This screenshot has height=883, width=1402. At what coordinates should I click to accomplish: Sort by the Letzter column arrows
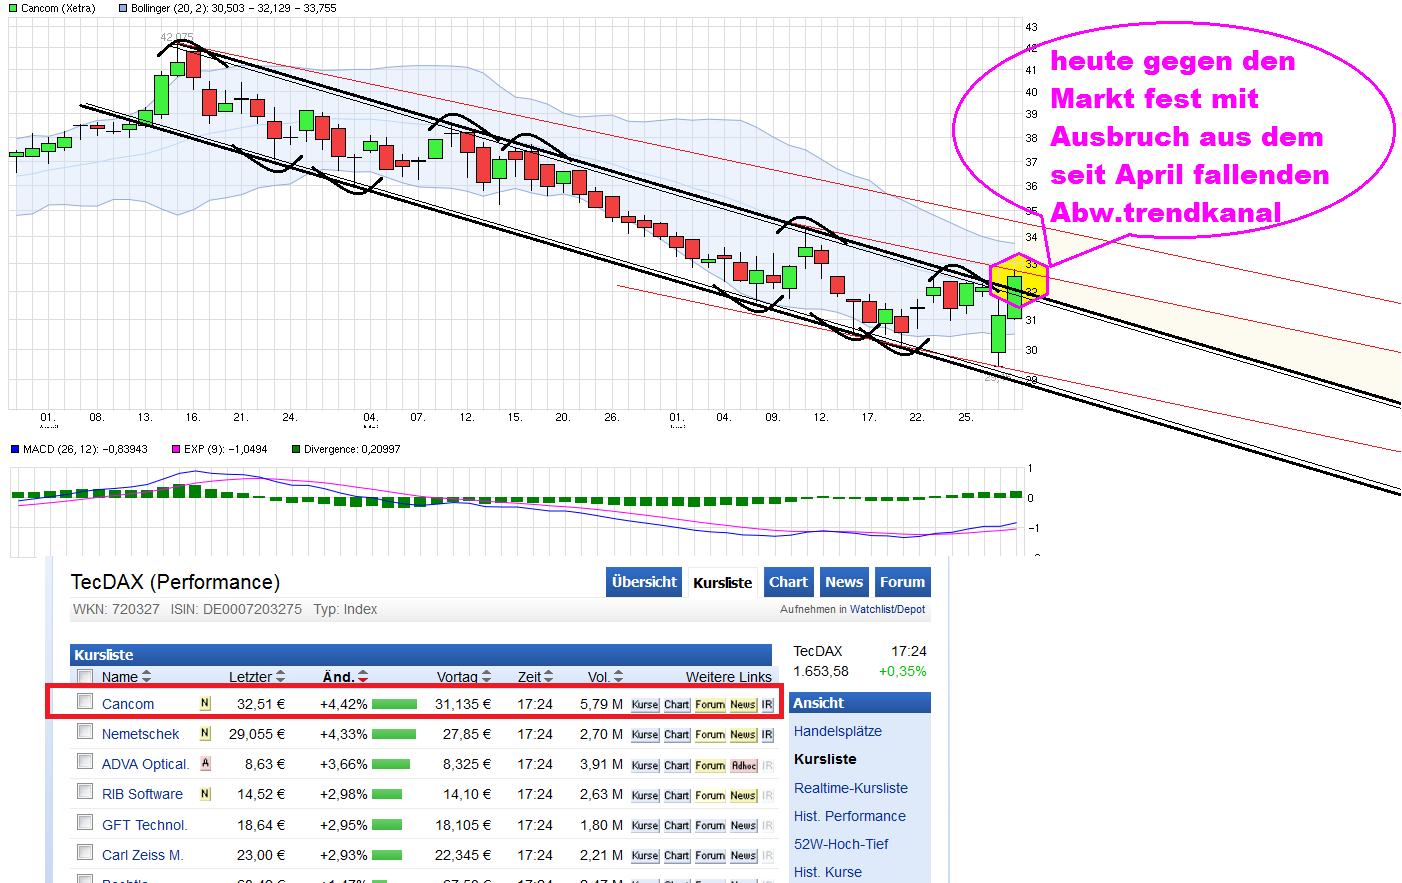281,677
